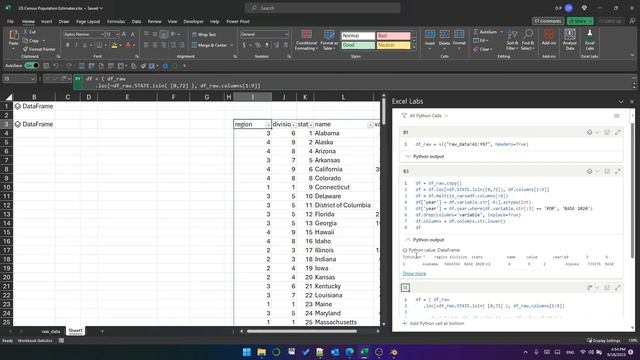
Task: Switch to the Formulas ribbon tab
Action: (x=116, y=21)
